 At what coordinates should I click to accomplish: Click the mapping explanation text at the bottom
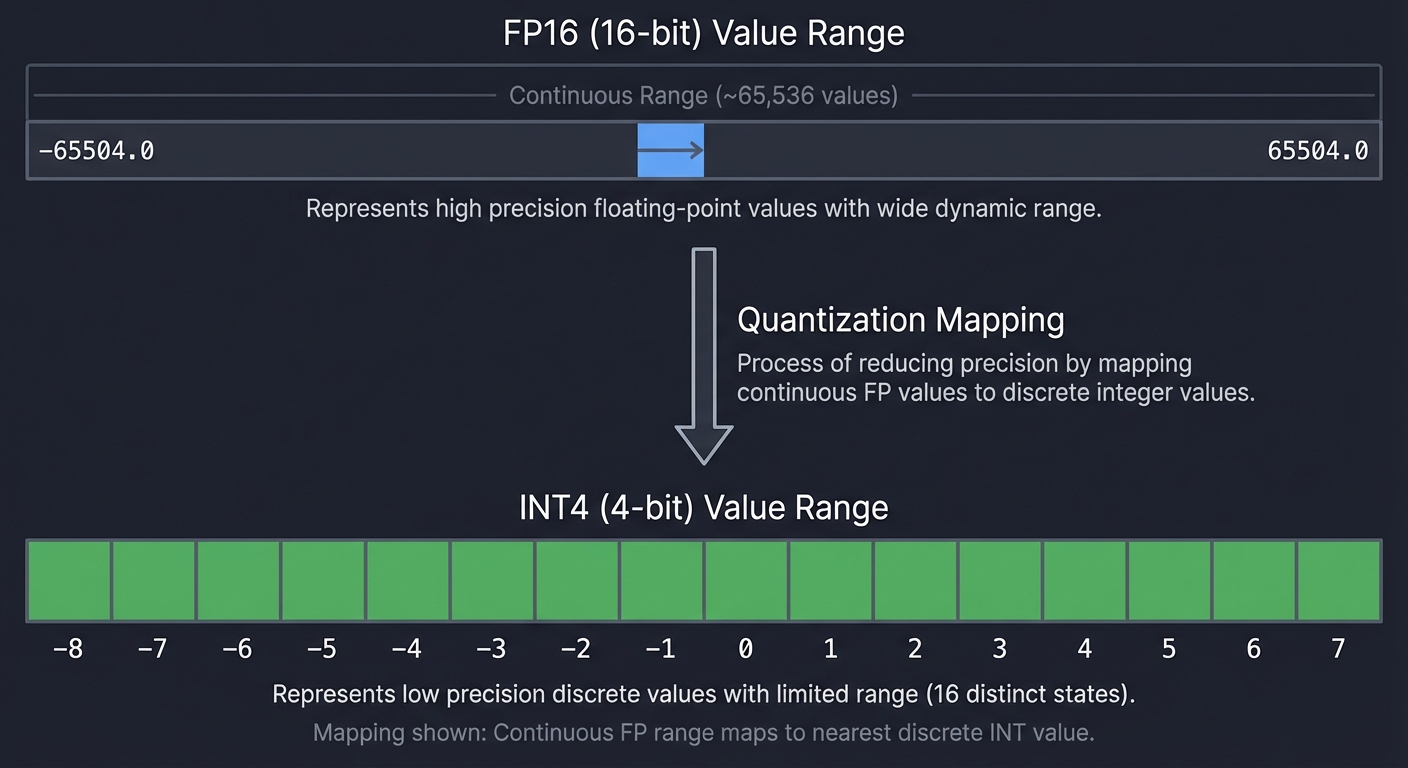pyautogui.click(x=703, y=732)
